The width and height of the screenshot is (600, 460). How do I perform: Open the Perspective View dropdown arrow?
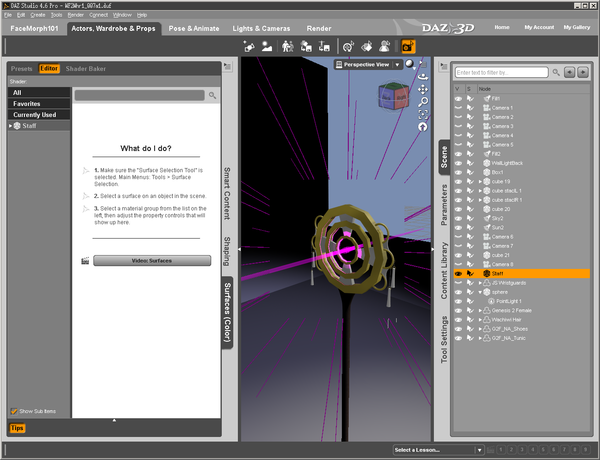pos(398,65)
